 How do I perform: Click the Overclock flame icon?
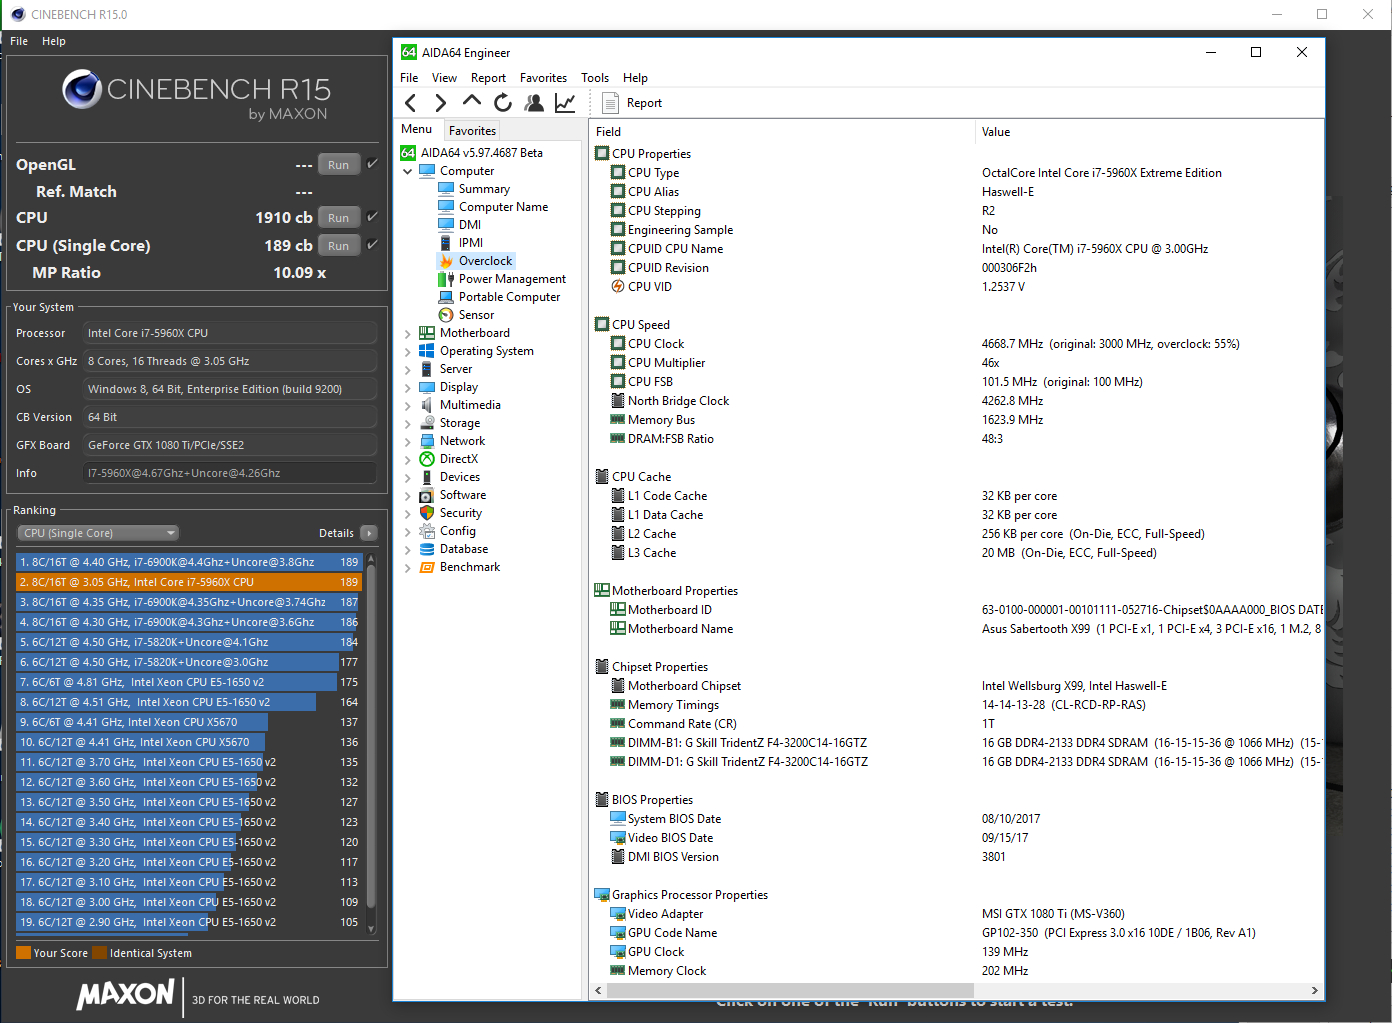(446, 261)
